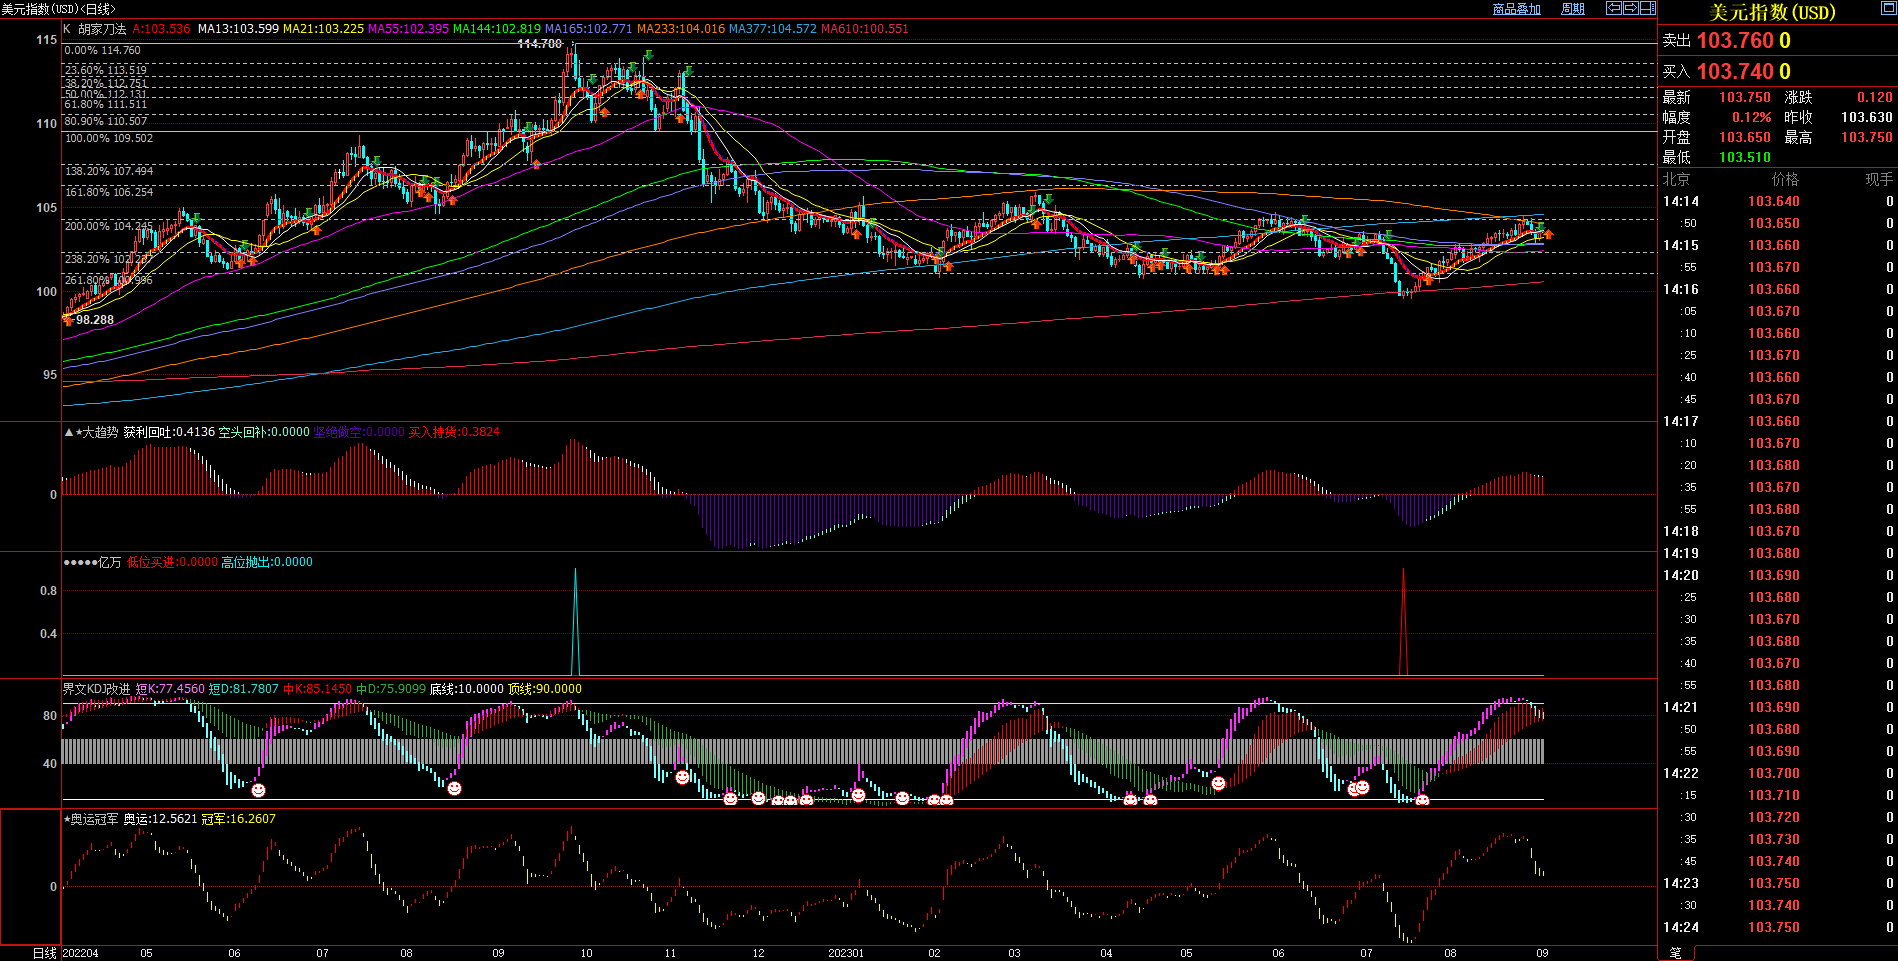Click the first smiley marker on KD indicator

(x=258, y=790)
